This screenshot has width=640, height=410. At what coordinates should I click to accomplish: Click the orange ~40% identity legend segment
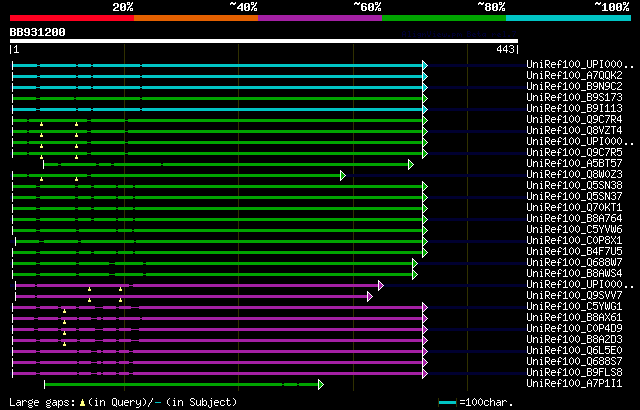[x=196, y=18]
